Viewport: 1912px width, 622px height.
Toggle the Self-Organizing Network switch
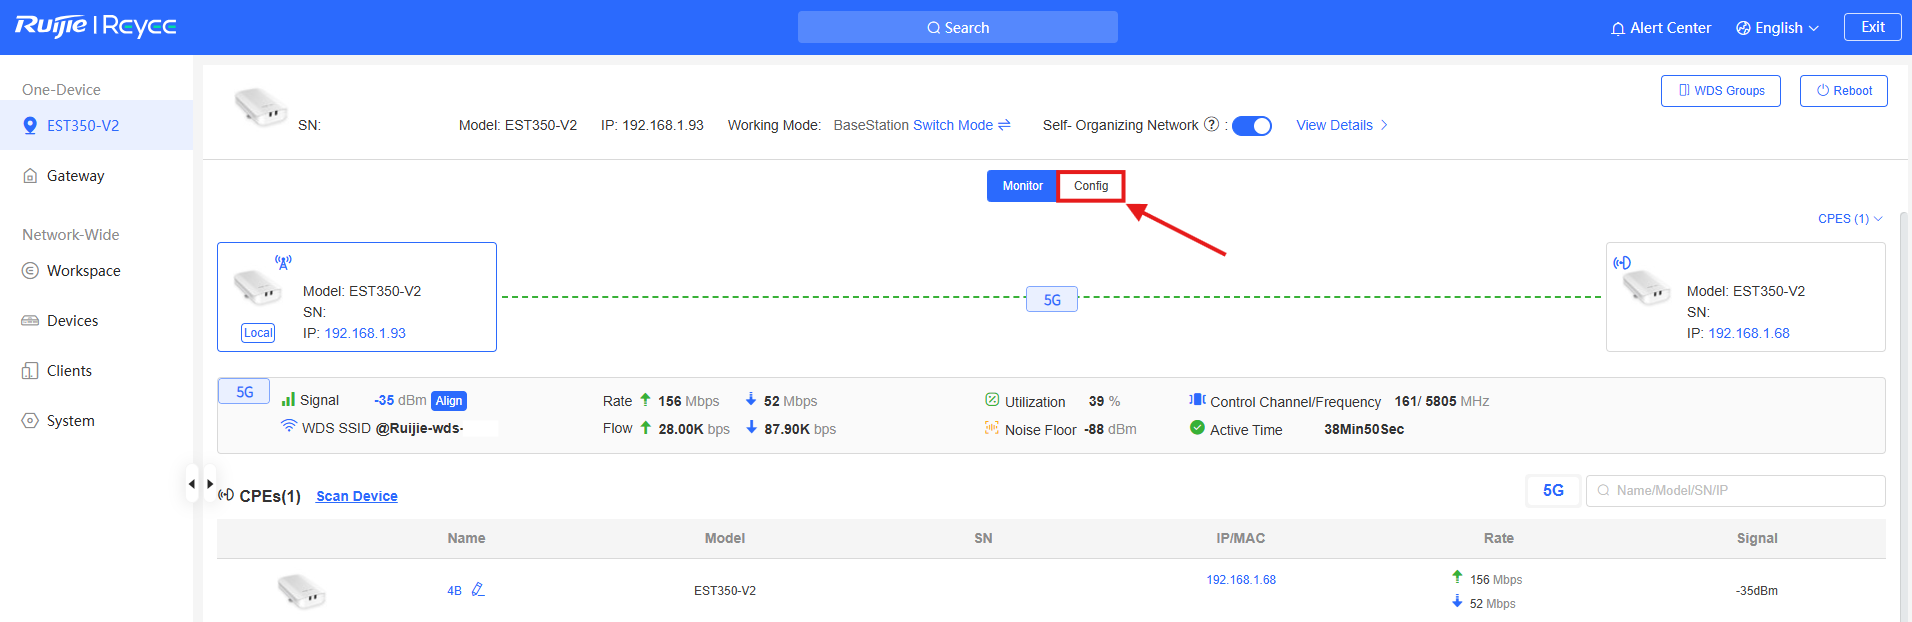[x=1251, y=126]
